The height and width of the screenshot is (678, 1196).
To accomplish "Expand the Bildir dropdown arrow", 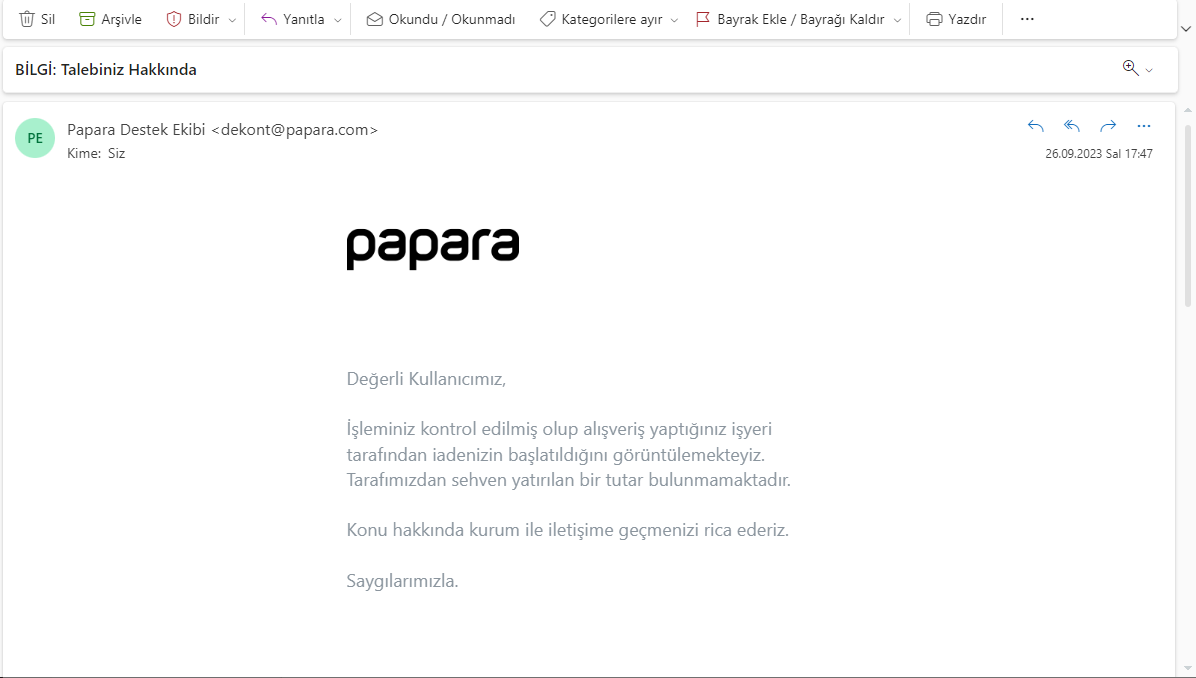I will [x=232, y=20].
